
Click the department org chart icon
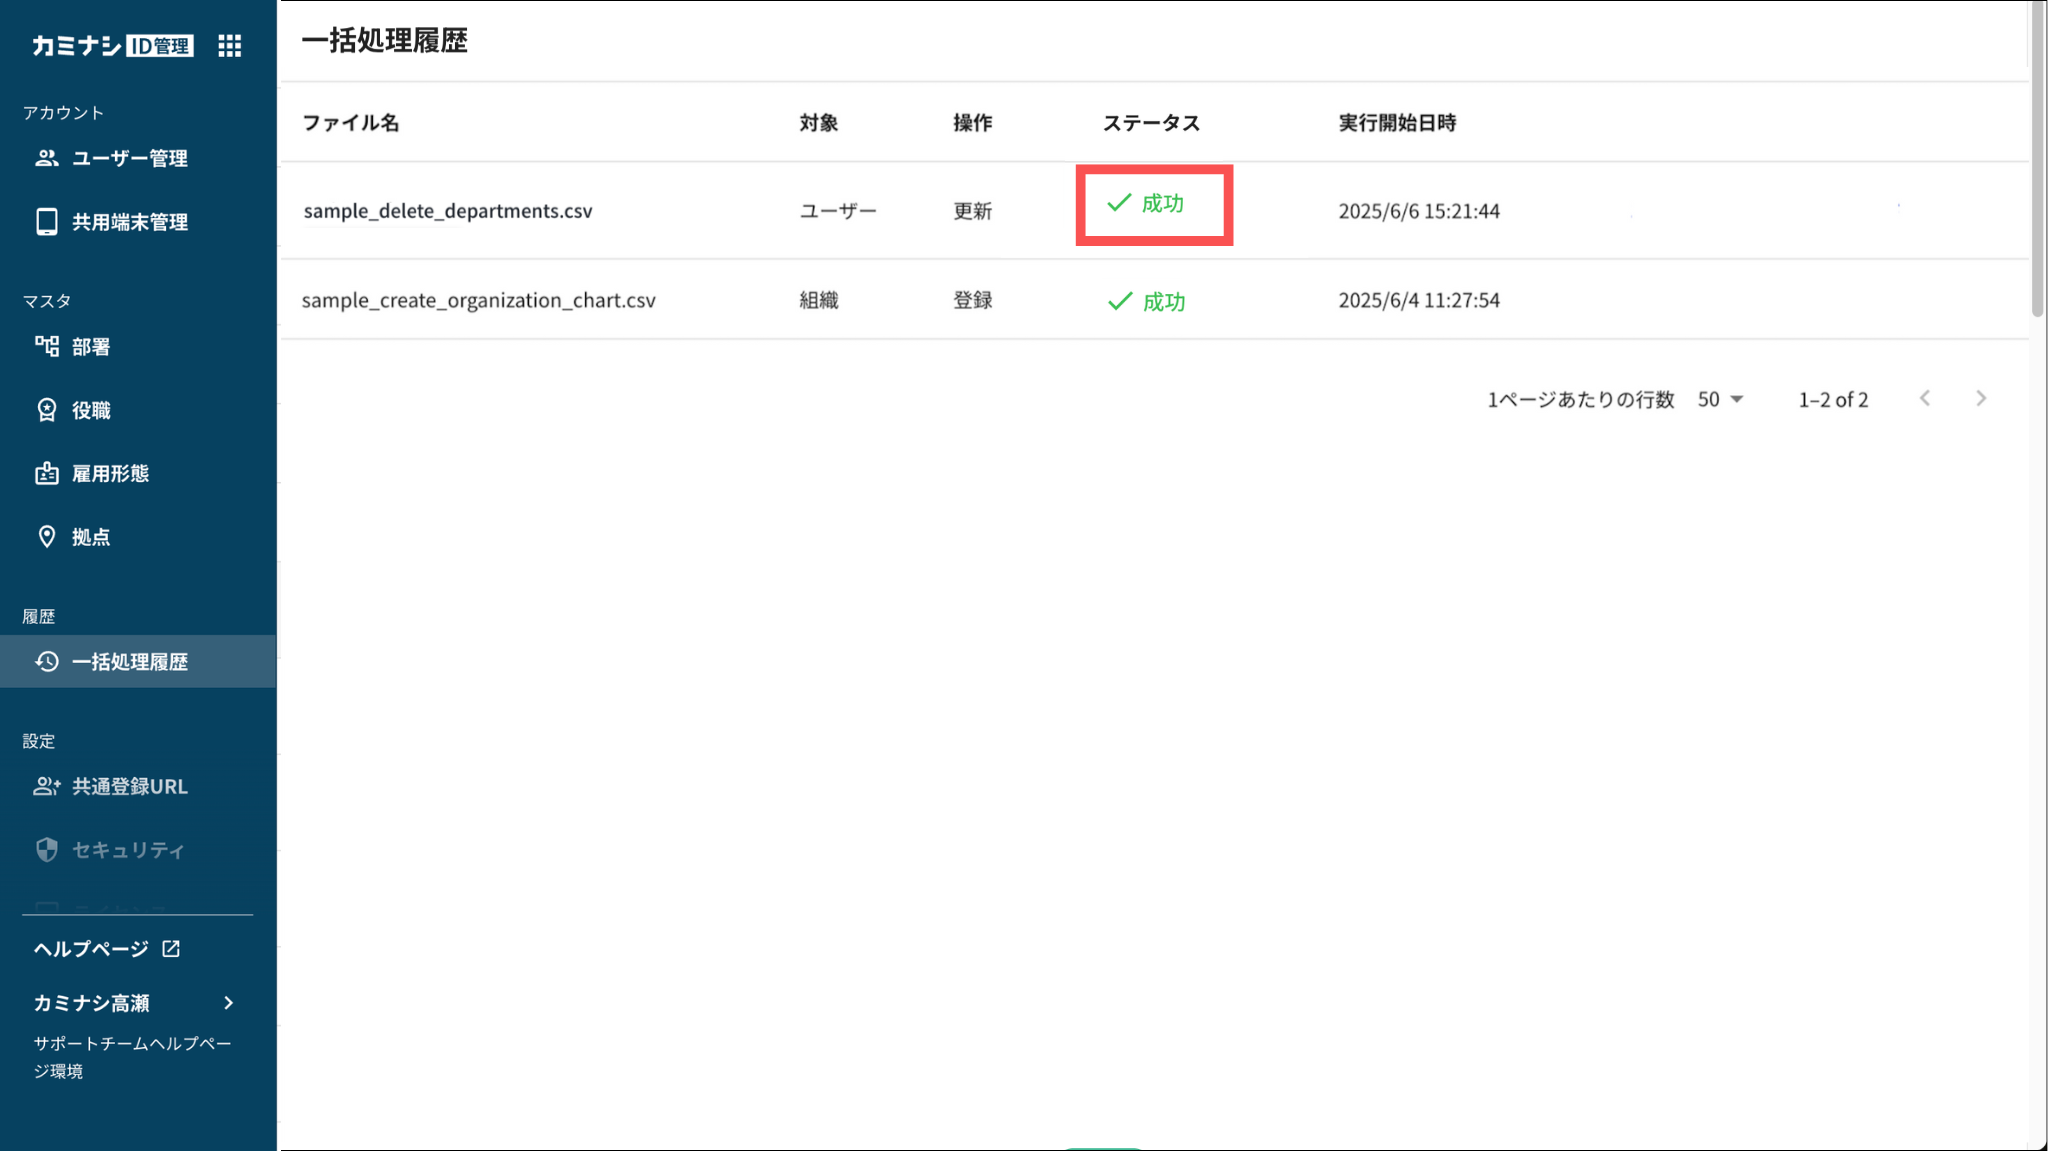click(47, 347)
